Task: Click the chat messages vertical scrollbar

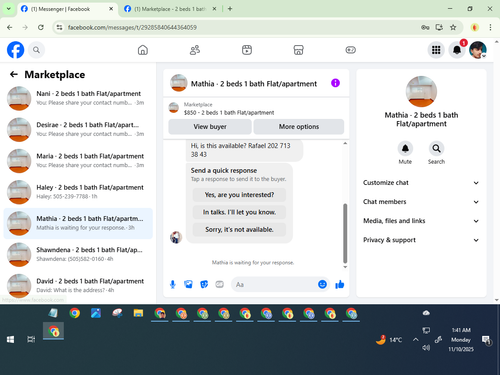Action: point(345,233)
